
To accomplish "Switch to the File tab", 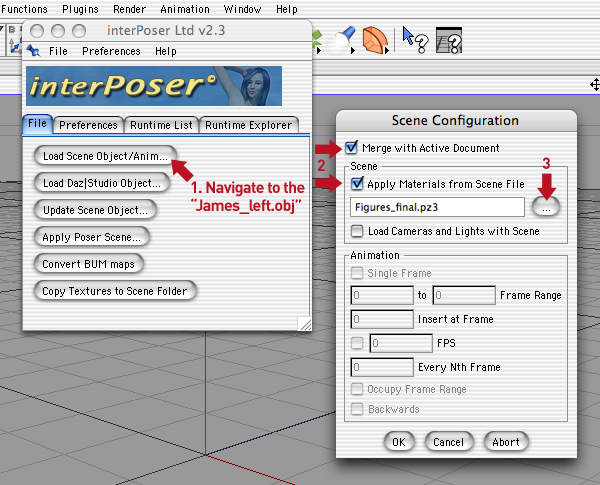I will tap(37, 124).
